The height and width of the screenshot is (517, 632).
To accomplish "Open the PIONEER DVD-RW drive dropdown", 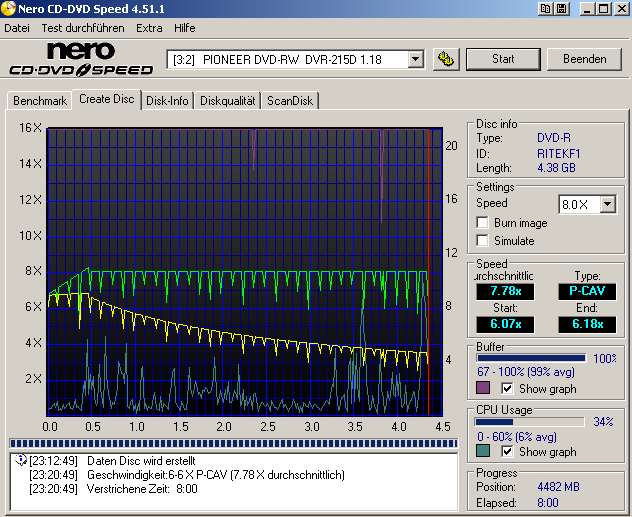I will (416, 59).
